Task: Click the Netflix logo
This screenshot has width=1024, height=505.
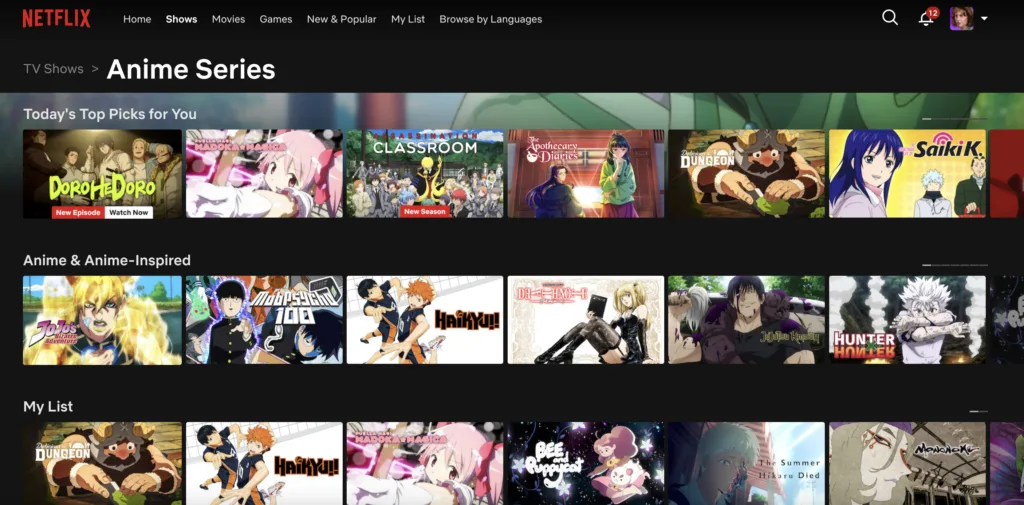Action: pyautogui.click(x=56, y=18)
